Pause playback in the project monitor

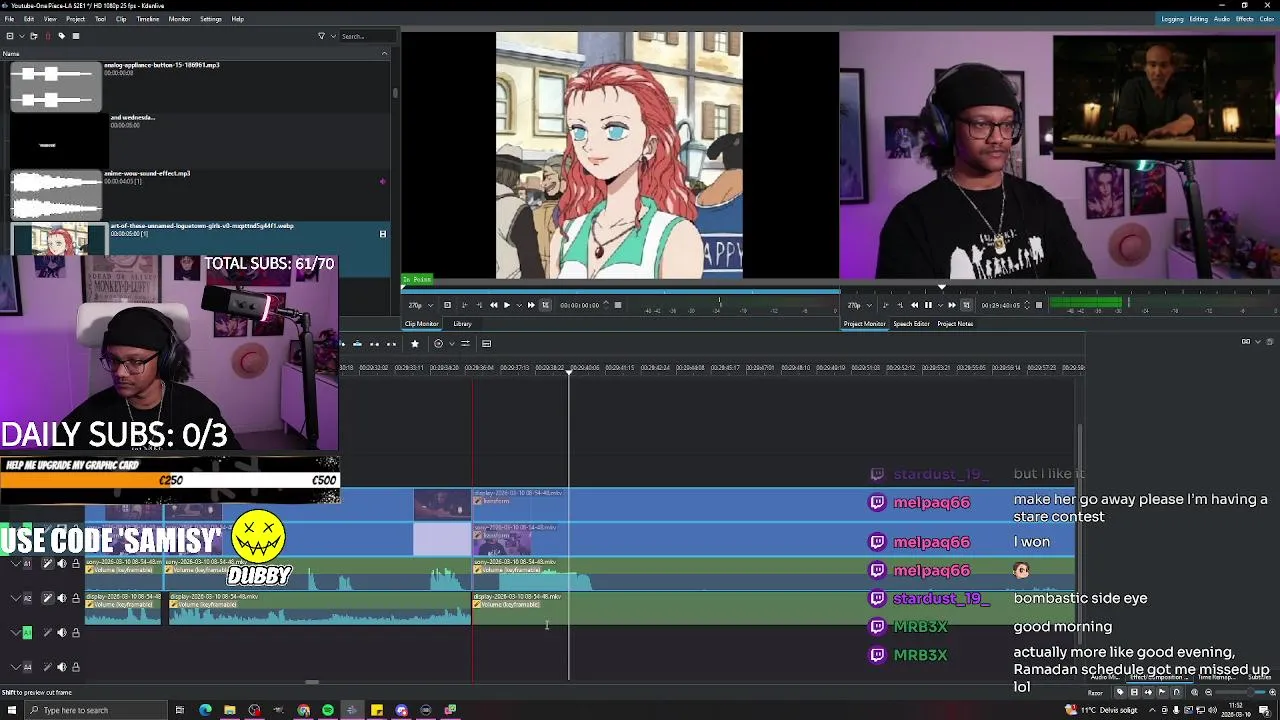[x=928, y=305]
